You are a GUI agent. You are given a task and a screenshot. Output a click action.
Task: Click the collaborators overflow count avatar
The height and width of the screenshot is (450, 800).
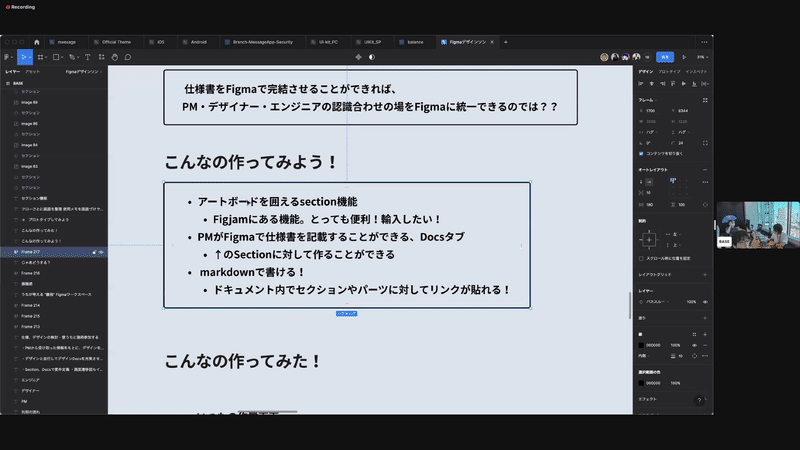[647, 57]
